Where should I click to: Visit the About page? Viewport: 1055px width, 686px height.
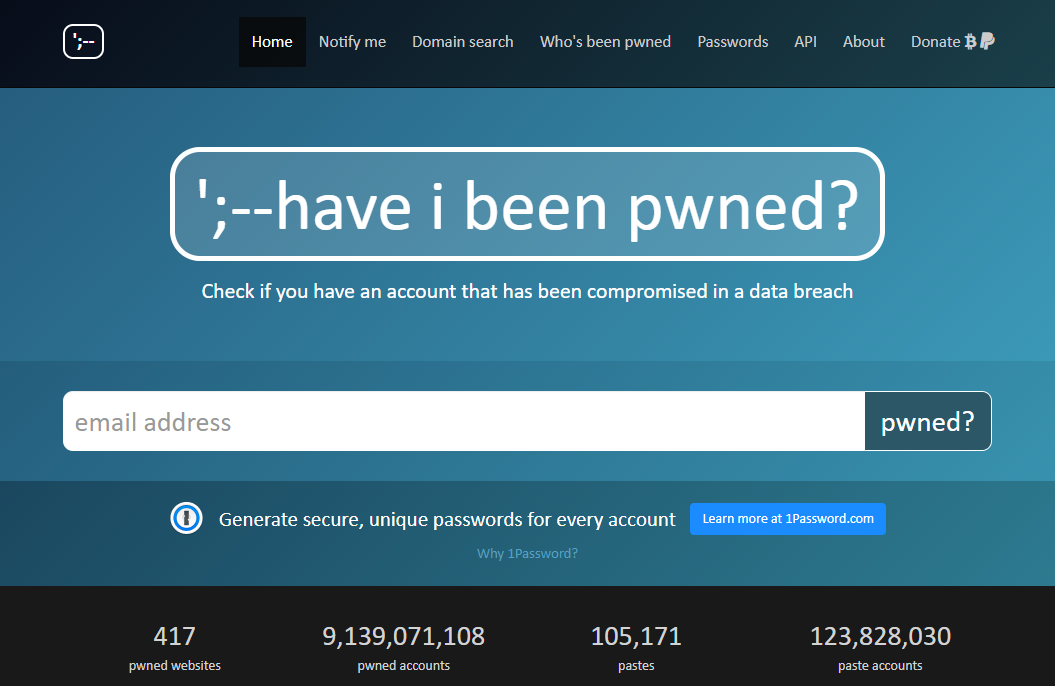tap(863, 42)
